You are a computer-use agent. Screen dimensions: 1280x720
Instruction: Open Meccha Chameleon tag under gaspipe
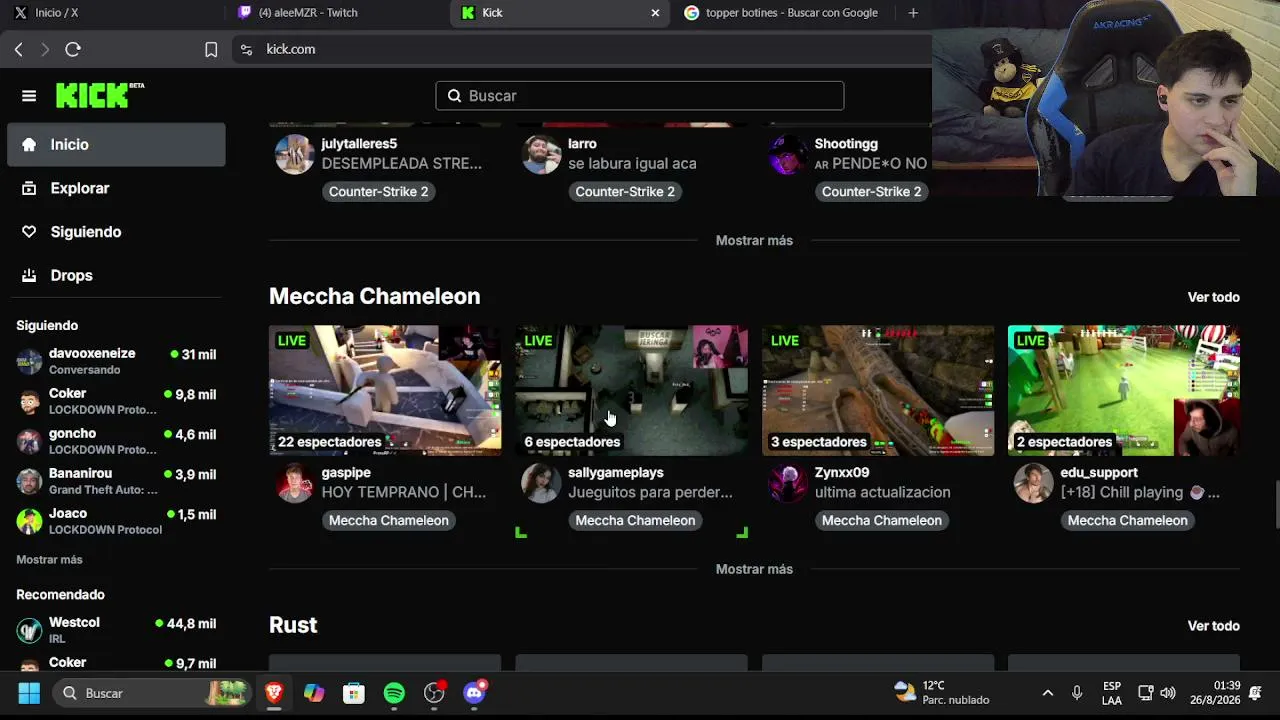point(389,521)
